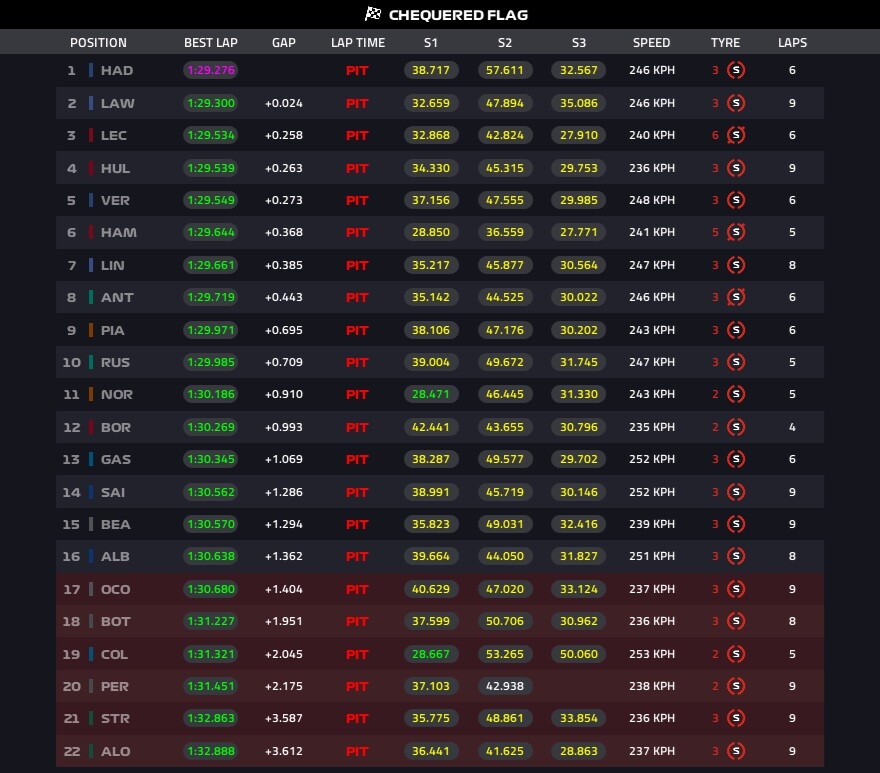The height and width of the screenshot is (773, 880).
Task: Select driver HAD in first position
Action: (117, 71)
